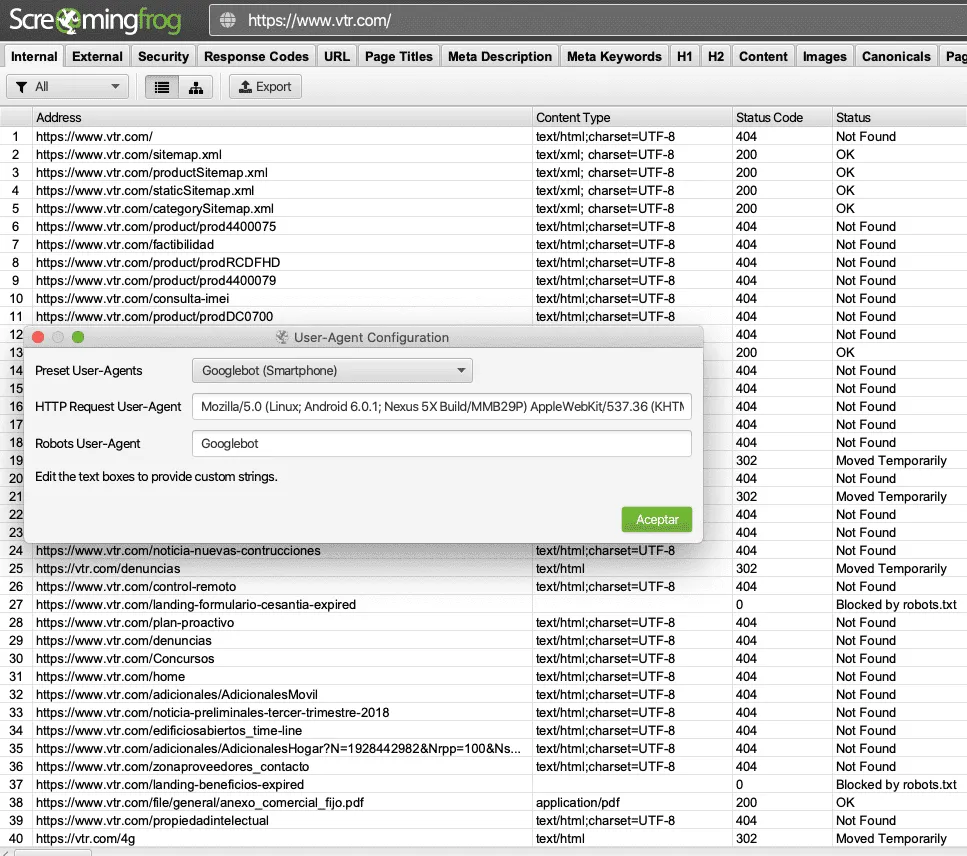967x856 pixels.
Task: Switch to tree structure view icon
Action: [196, 87]
